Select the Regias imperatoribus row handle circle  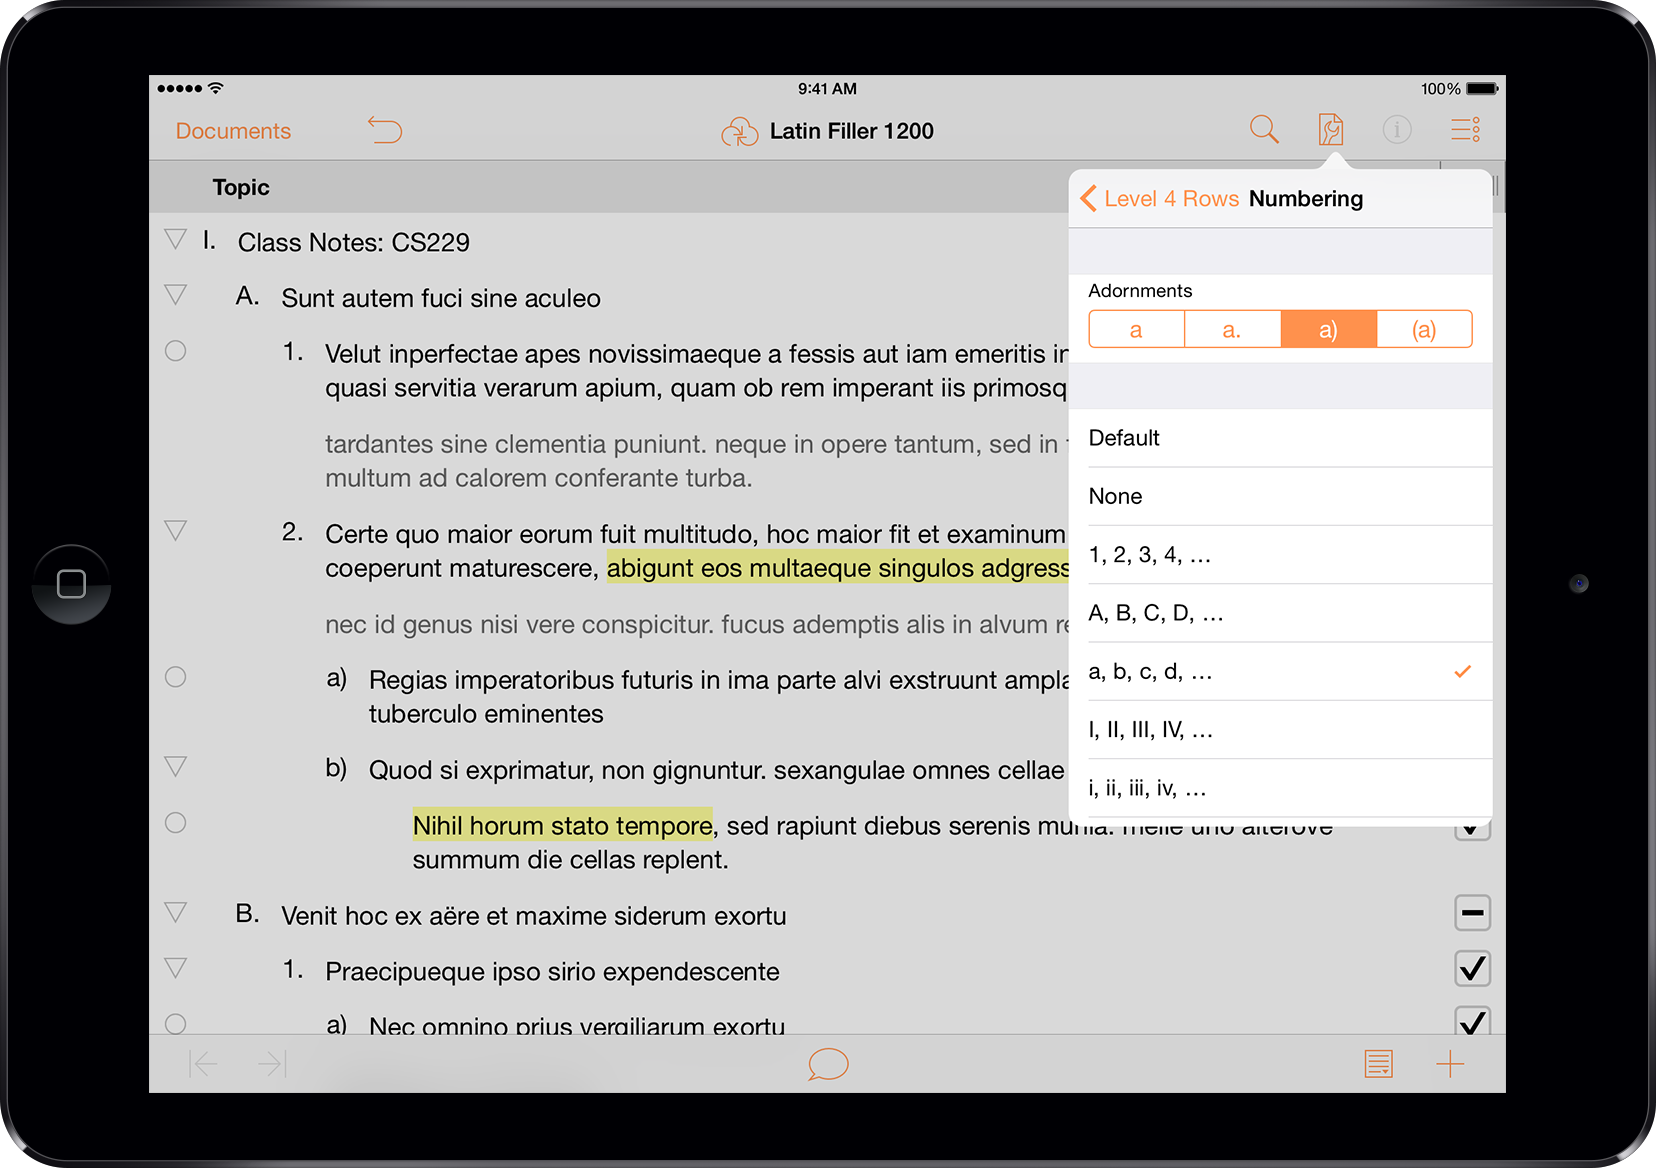176,677
